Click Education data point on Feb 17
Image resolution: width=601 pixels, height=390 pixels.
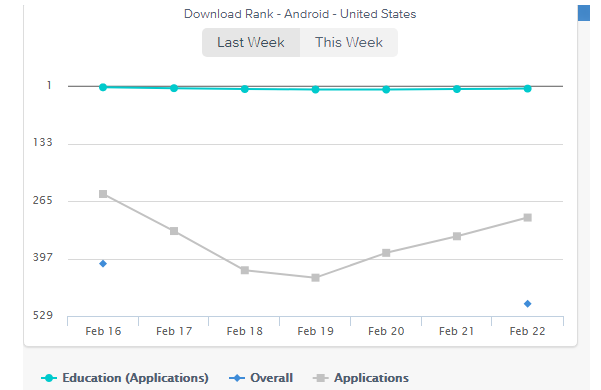click(174, 88)
